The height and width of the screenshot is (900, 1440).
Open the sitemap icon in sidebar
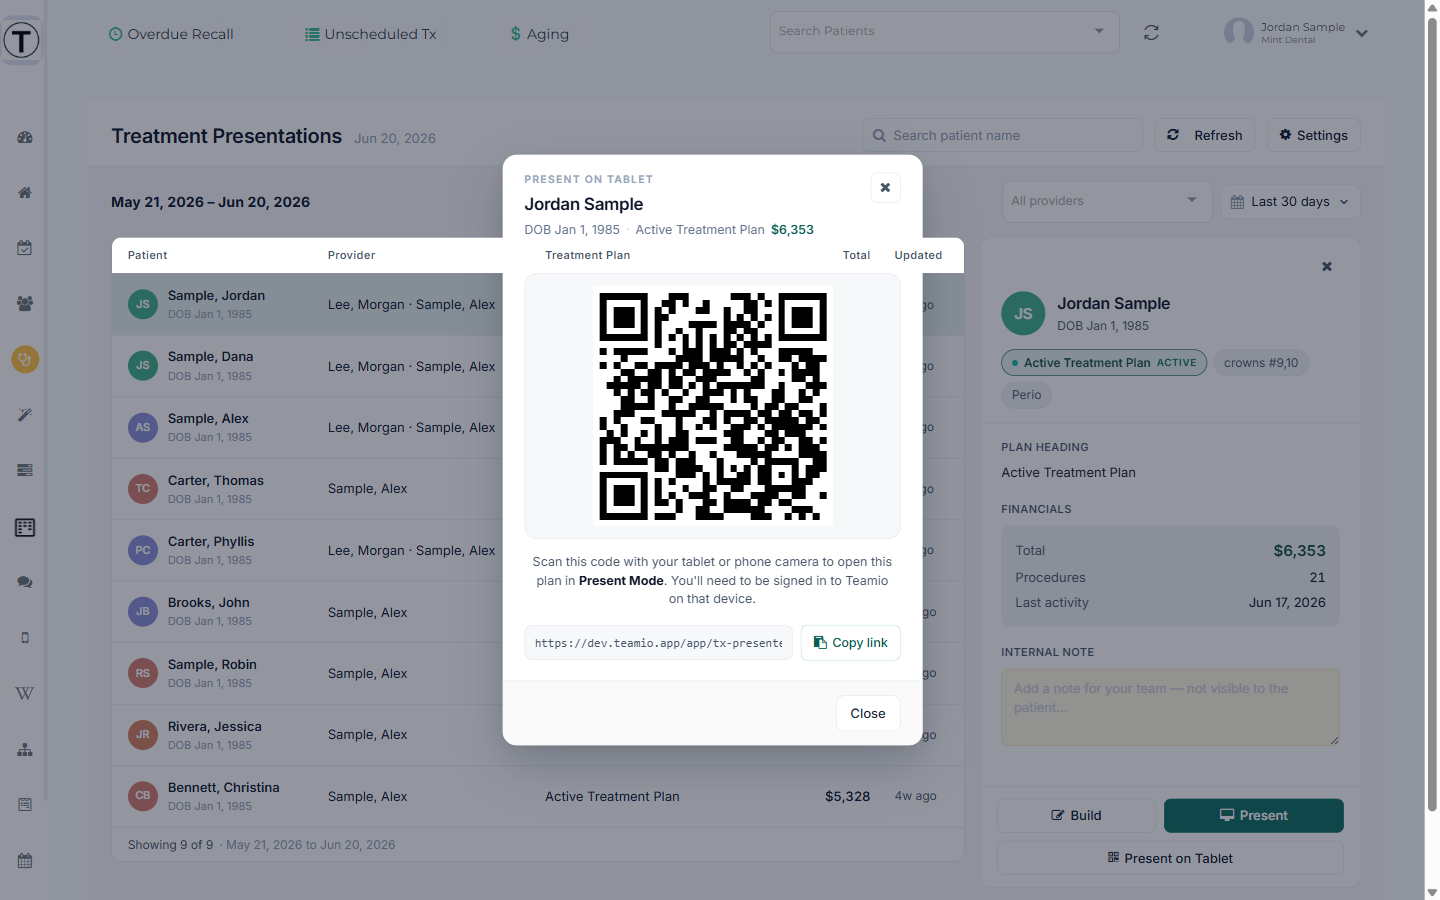coord(25,749)
